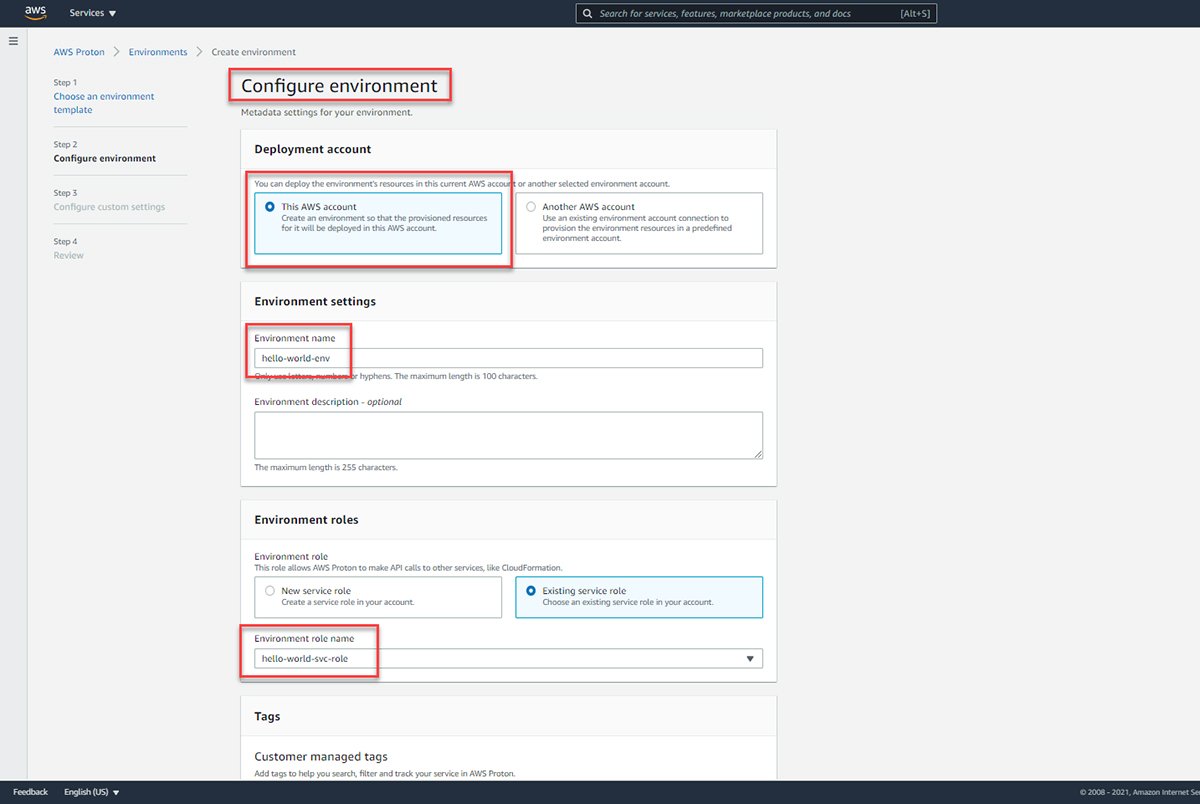Click inside the Environment description textarea
Viewport: 1200px width, 804px height.
tap(508, 434)
